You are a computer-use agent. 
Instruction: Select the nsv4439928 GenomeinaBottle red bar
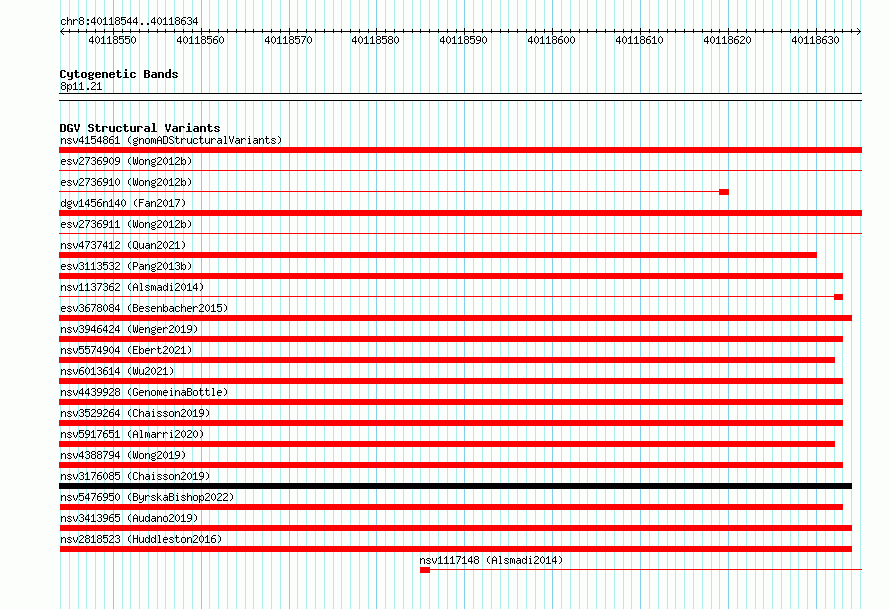coord(451,402)
